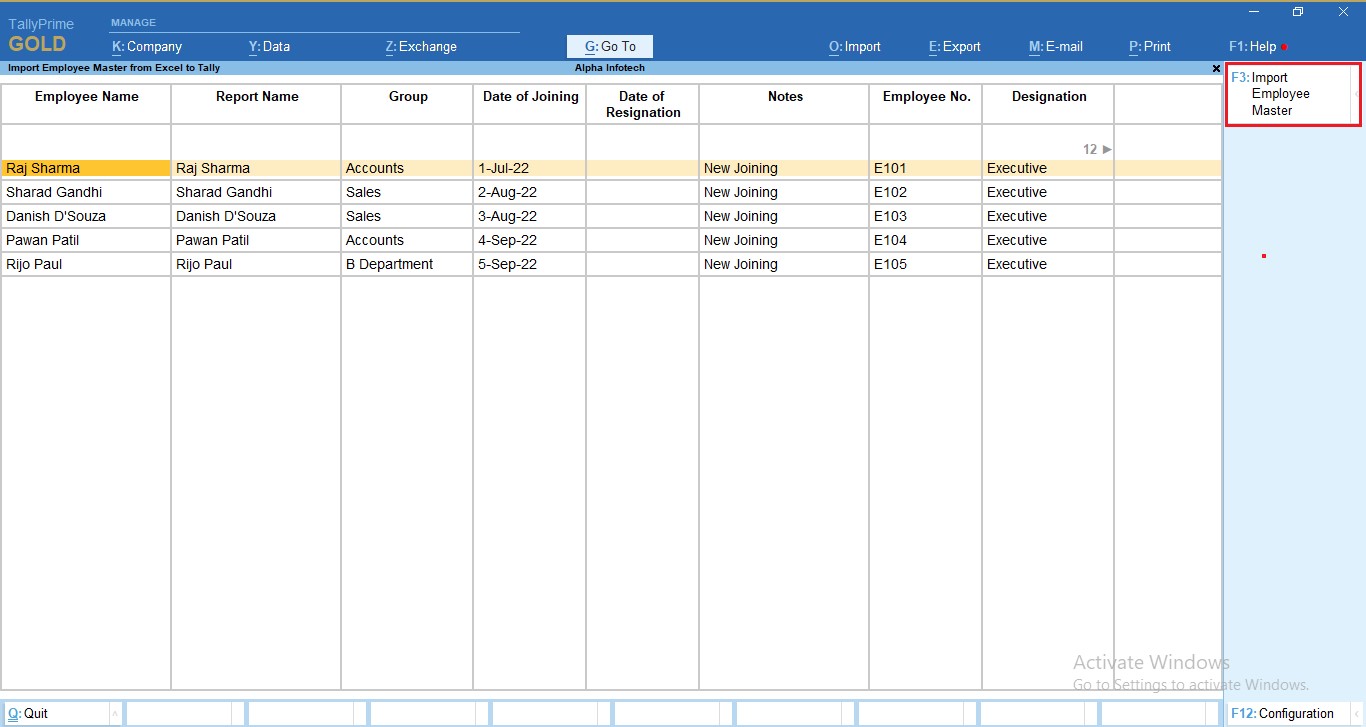1366x727 pixels.
Task: Open the Go To menu
Action: point(609,46)
